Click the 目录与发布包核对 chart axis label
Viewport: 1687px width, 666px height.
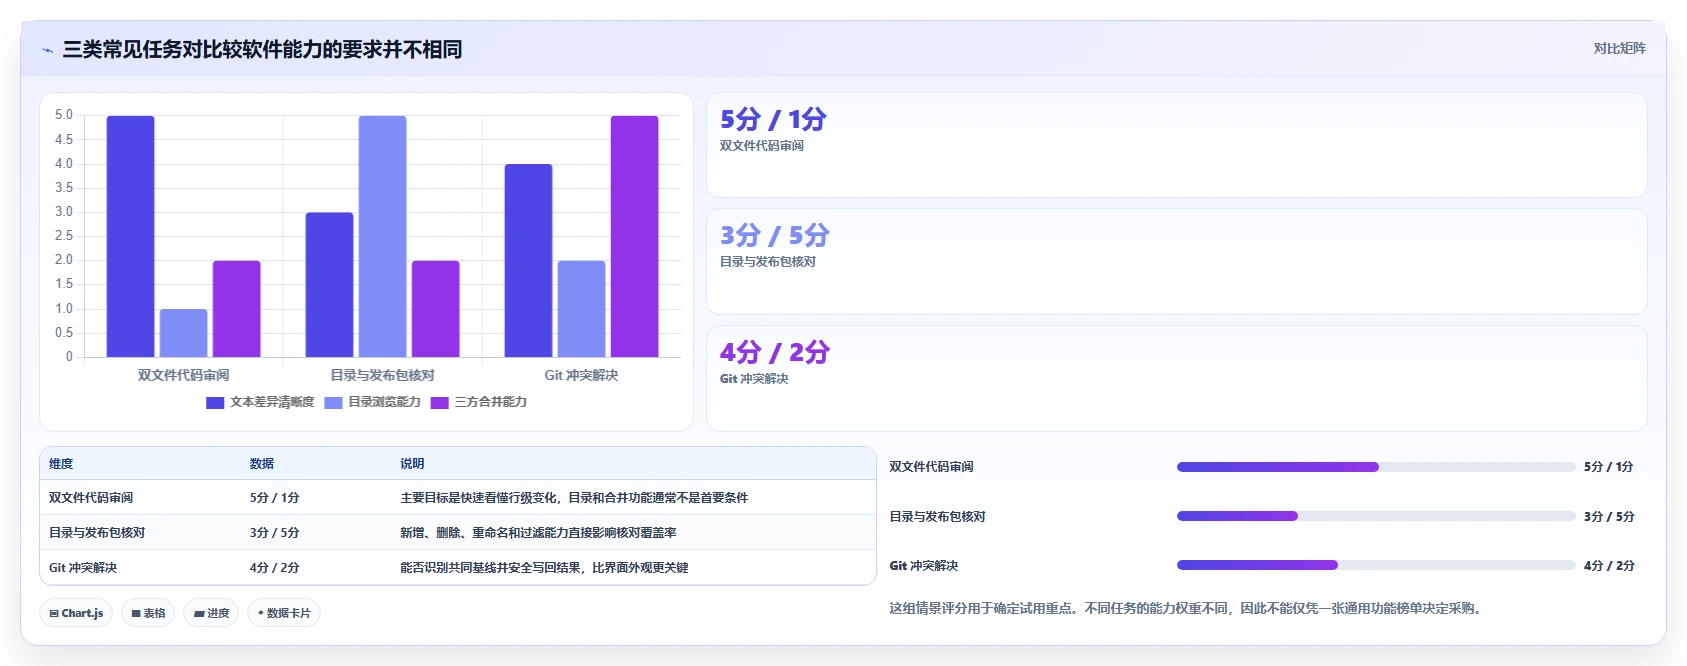[382, 375]
